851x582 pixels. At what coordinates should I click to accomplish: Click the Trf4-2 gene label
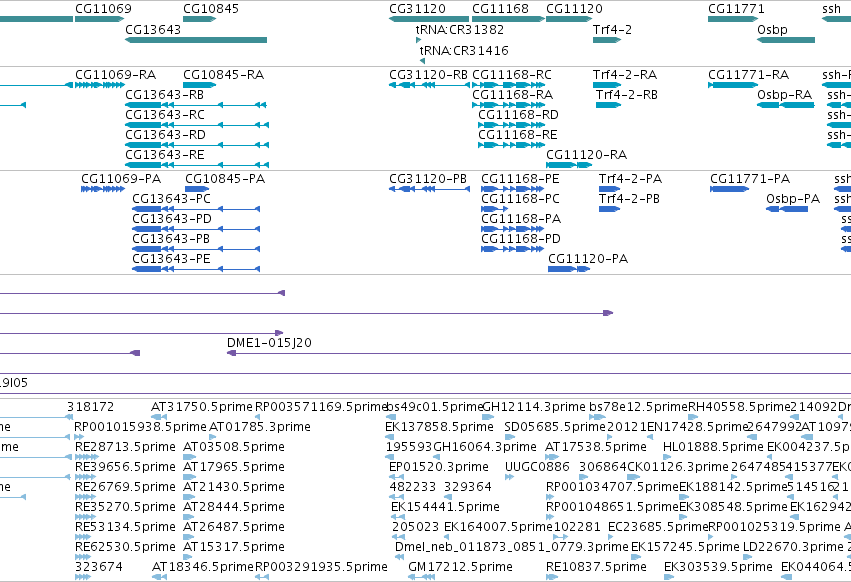[612, 29]
